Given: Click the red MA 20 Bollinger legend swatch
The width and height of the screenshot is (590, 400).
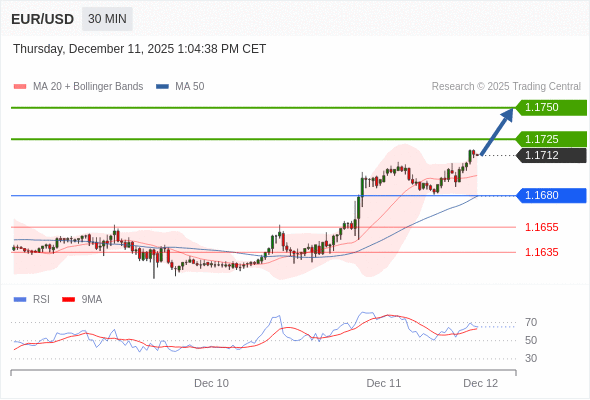Looking at the screenshot, I should pyautogui.click(x=20, y=87).
